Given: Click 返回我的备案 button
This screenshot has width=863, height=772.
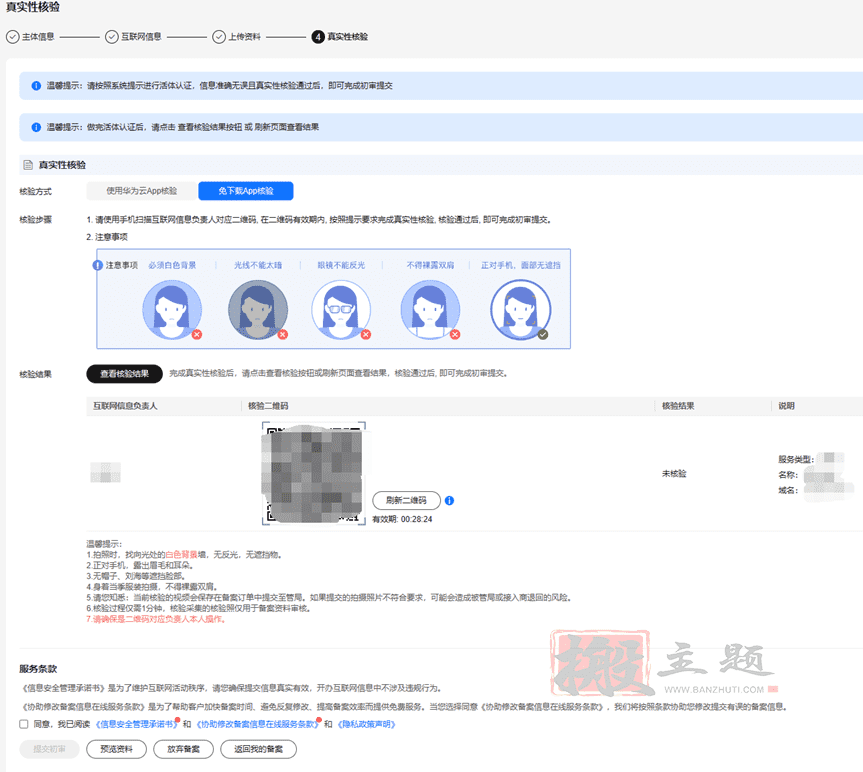Looking at the screenshot, I should point(258,749).
